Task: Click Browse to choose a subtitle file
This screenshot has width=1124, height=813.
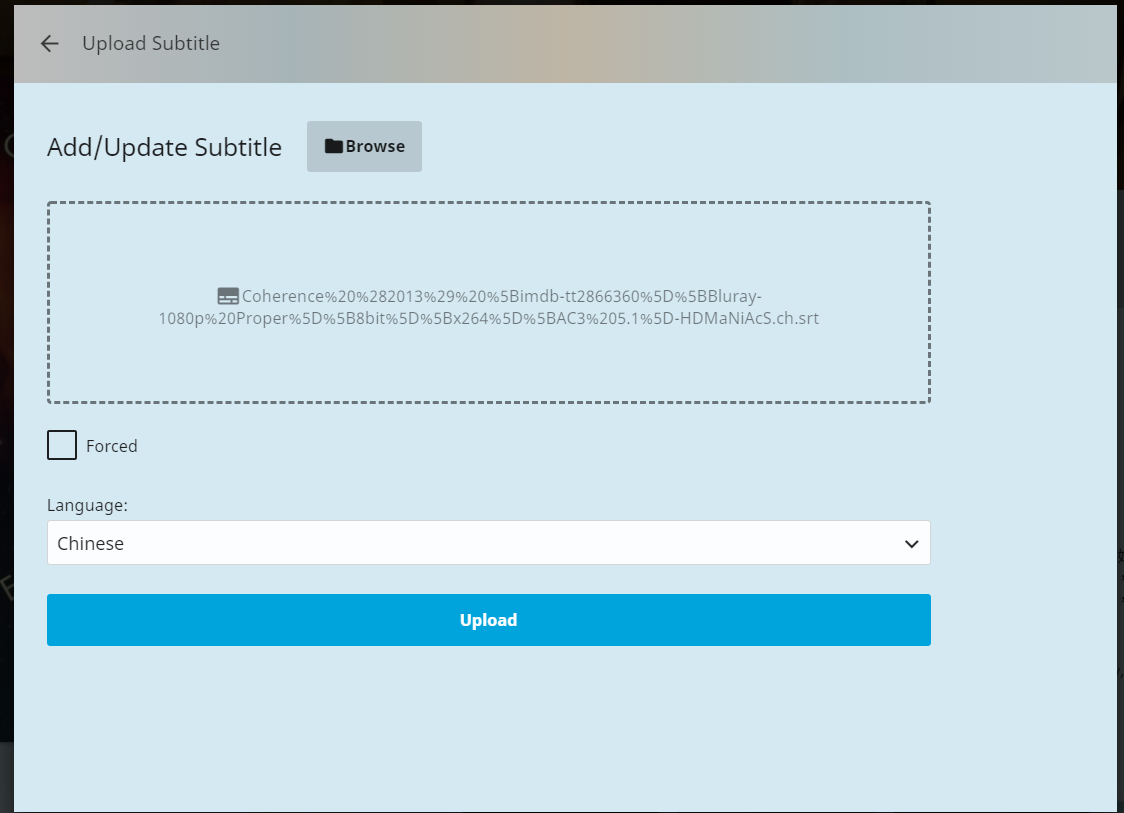Action: point(364,145)
